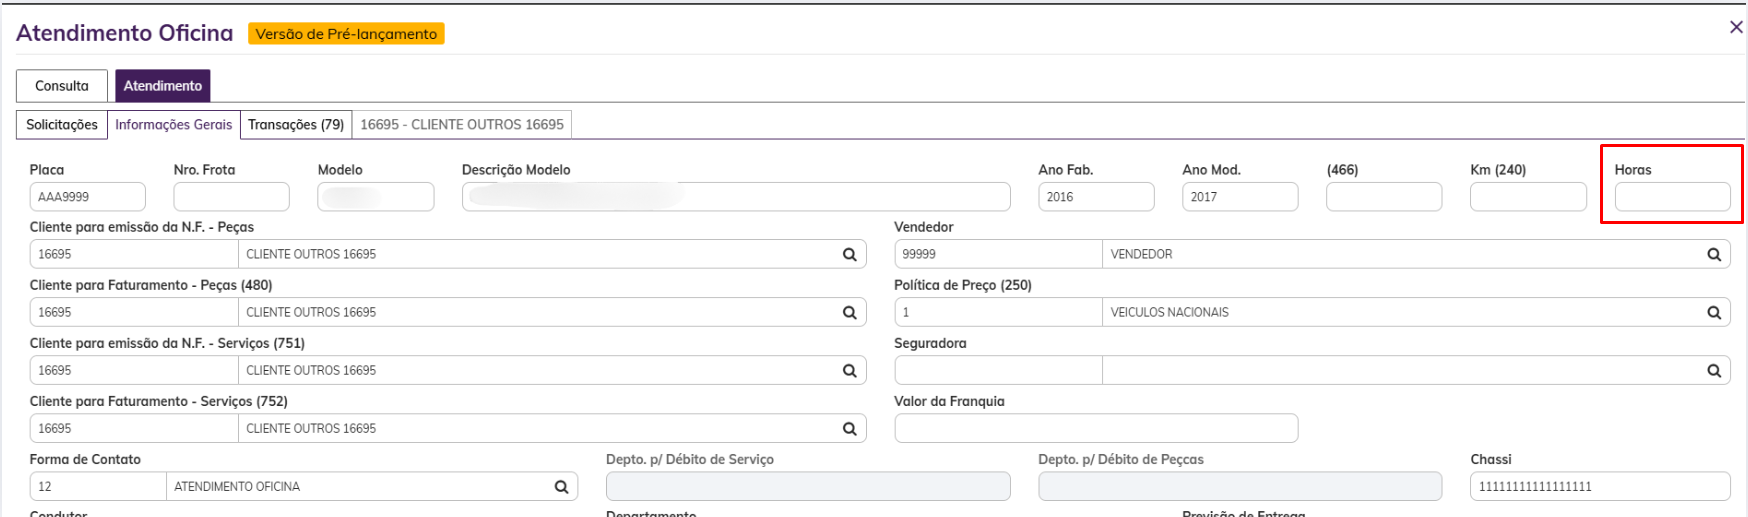Click search icon for Faturamento Peças (480)
Image resolution: width=1748 pixels, height=517 pixels.
(849, 313)
